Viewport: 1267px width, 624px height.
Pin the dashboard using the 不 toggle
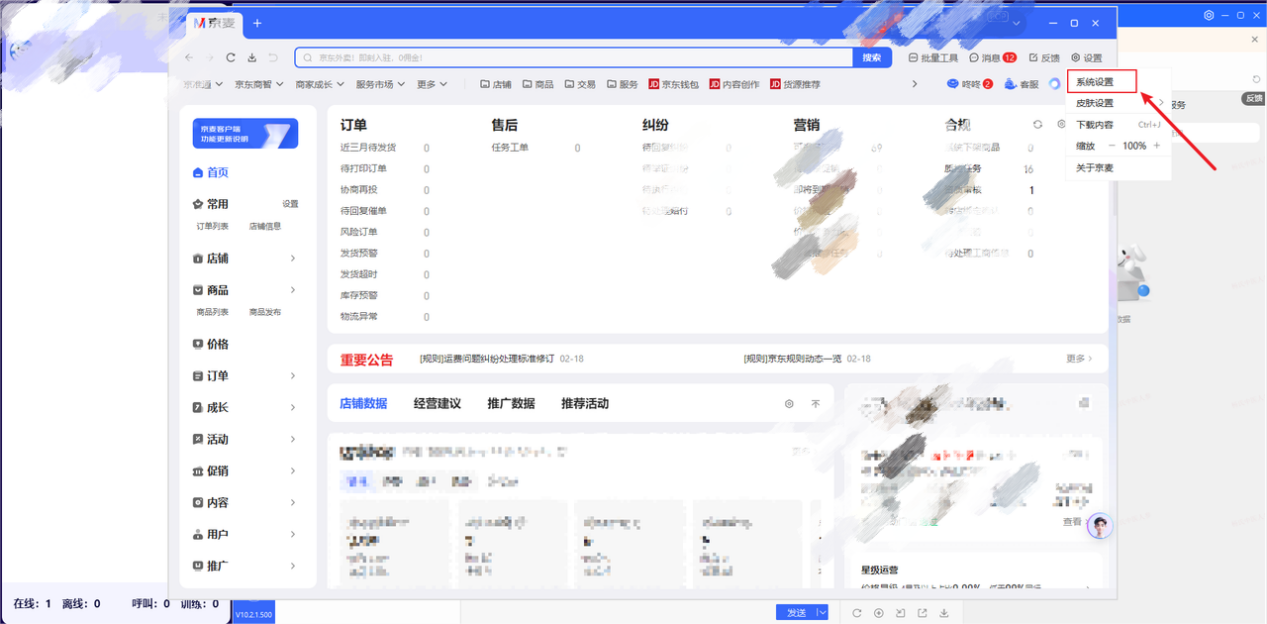[x=815, y=404]
